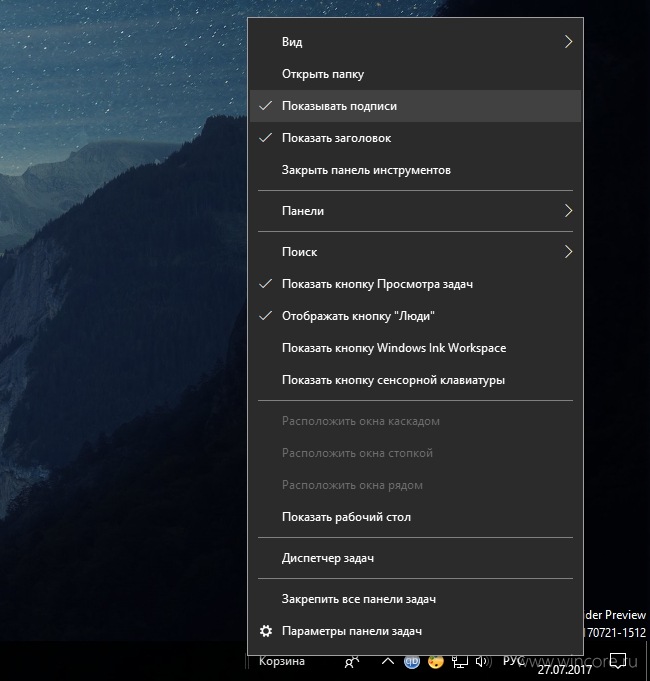
Task: Choose 'Показать рабочий стол'
Action: point(416,517)
